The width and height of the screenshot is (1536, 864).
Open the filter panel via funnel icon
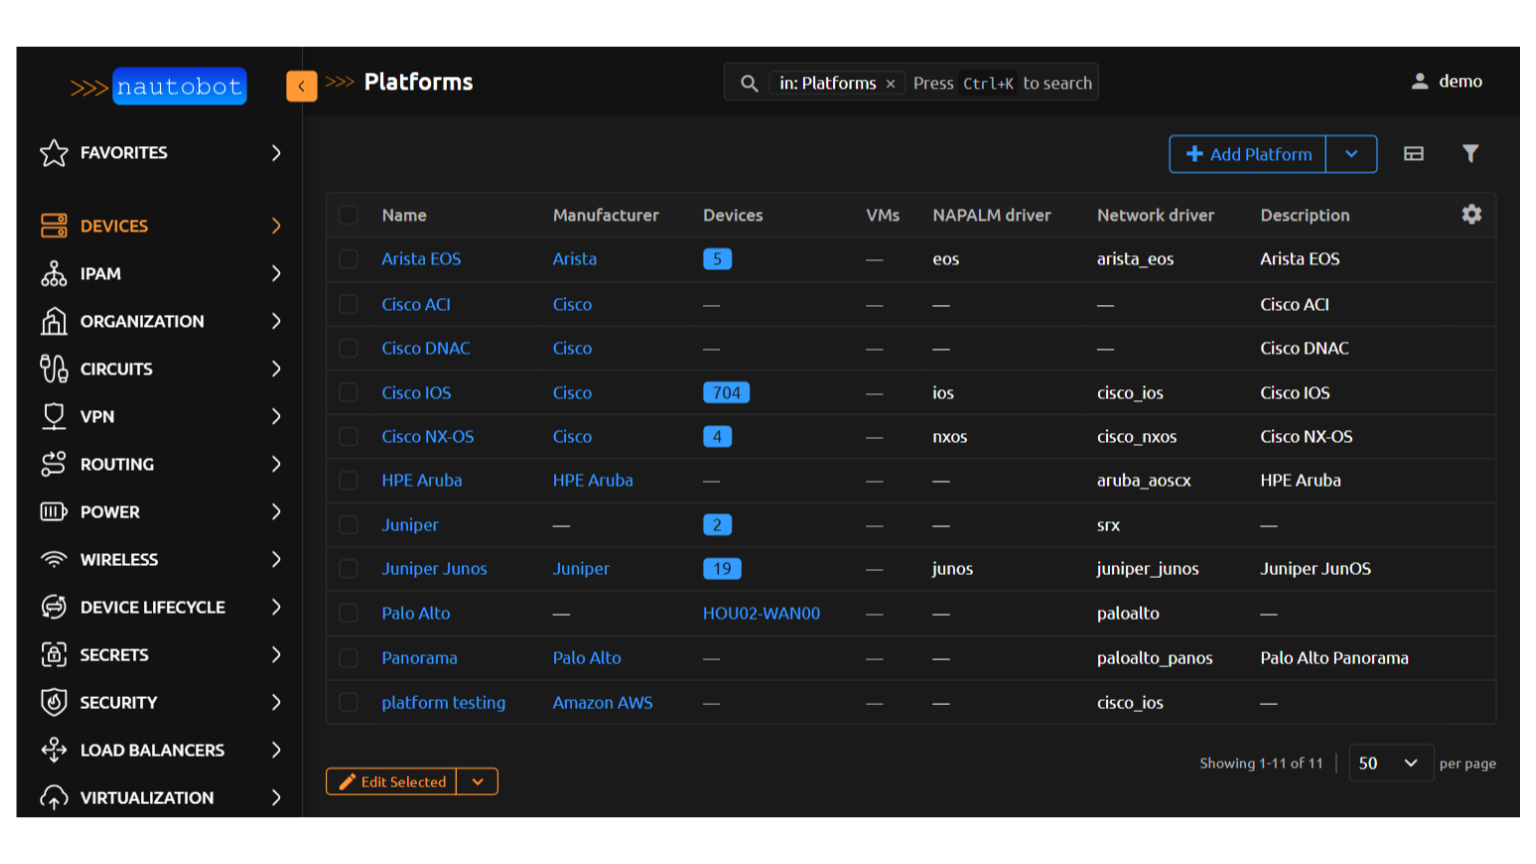pos(1470,153)
